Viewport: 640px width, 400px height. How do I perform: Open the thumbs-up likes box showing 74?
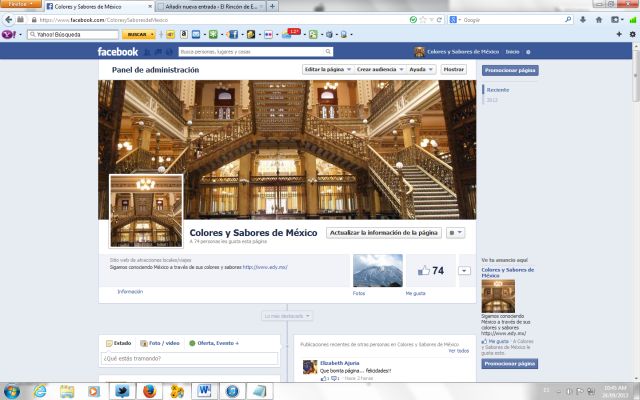[x=431, y=270]
